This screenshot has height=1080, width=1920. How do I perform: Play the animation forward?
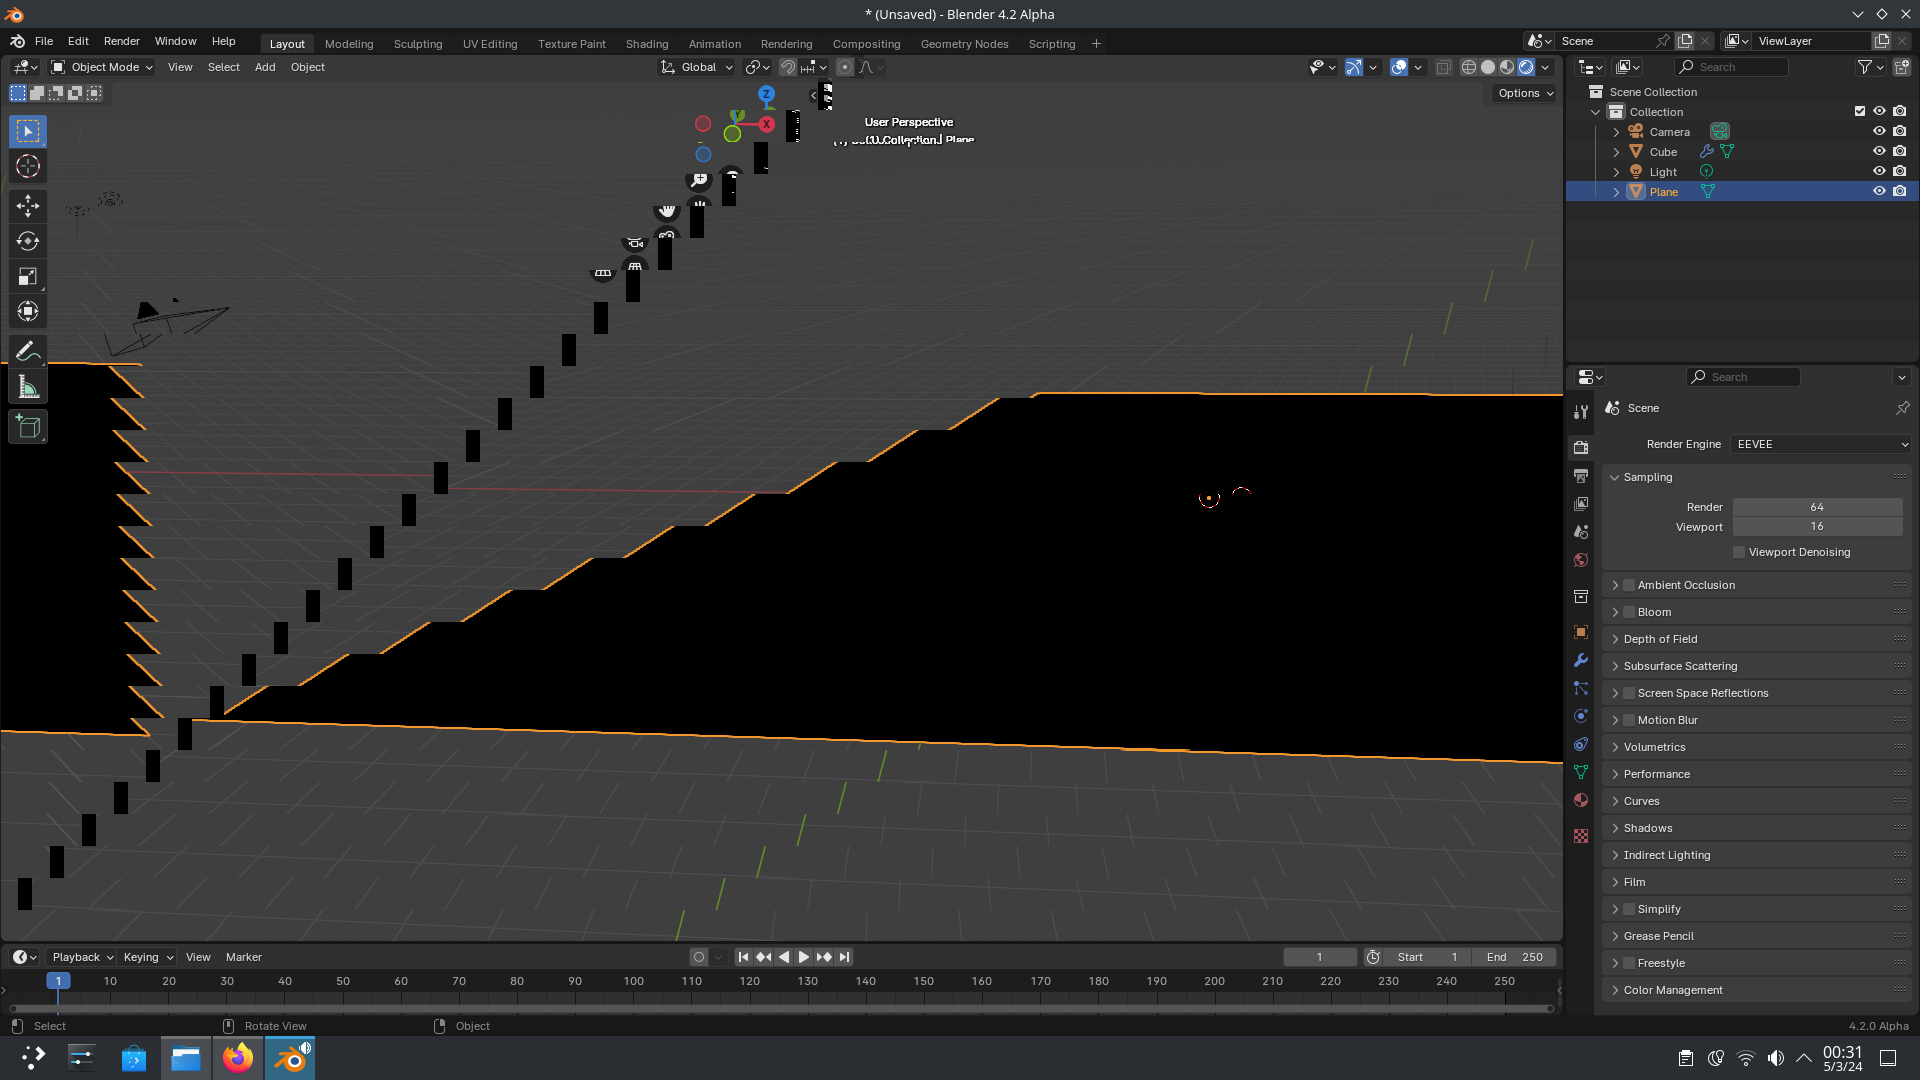[x=804, y=957]
